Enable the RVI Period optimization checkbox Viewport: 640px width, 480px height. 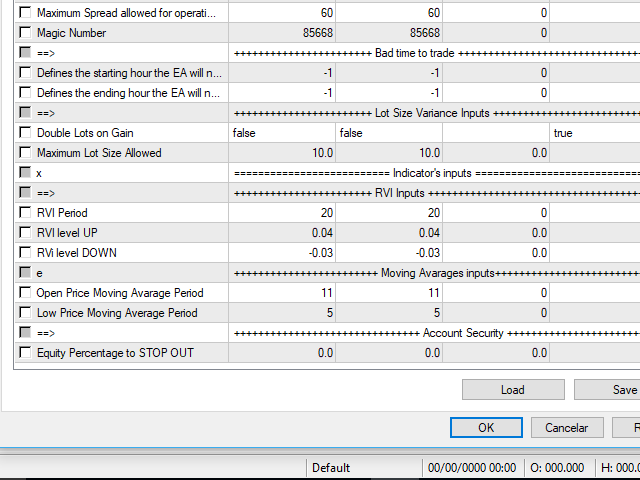[25, 213]
